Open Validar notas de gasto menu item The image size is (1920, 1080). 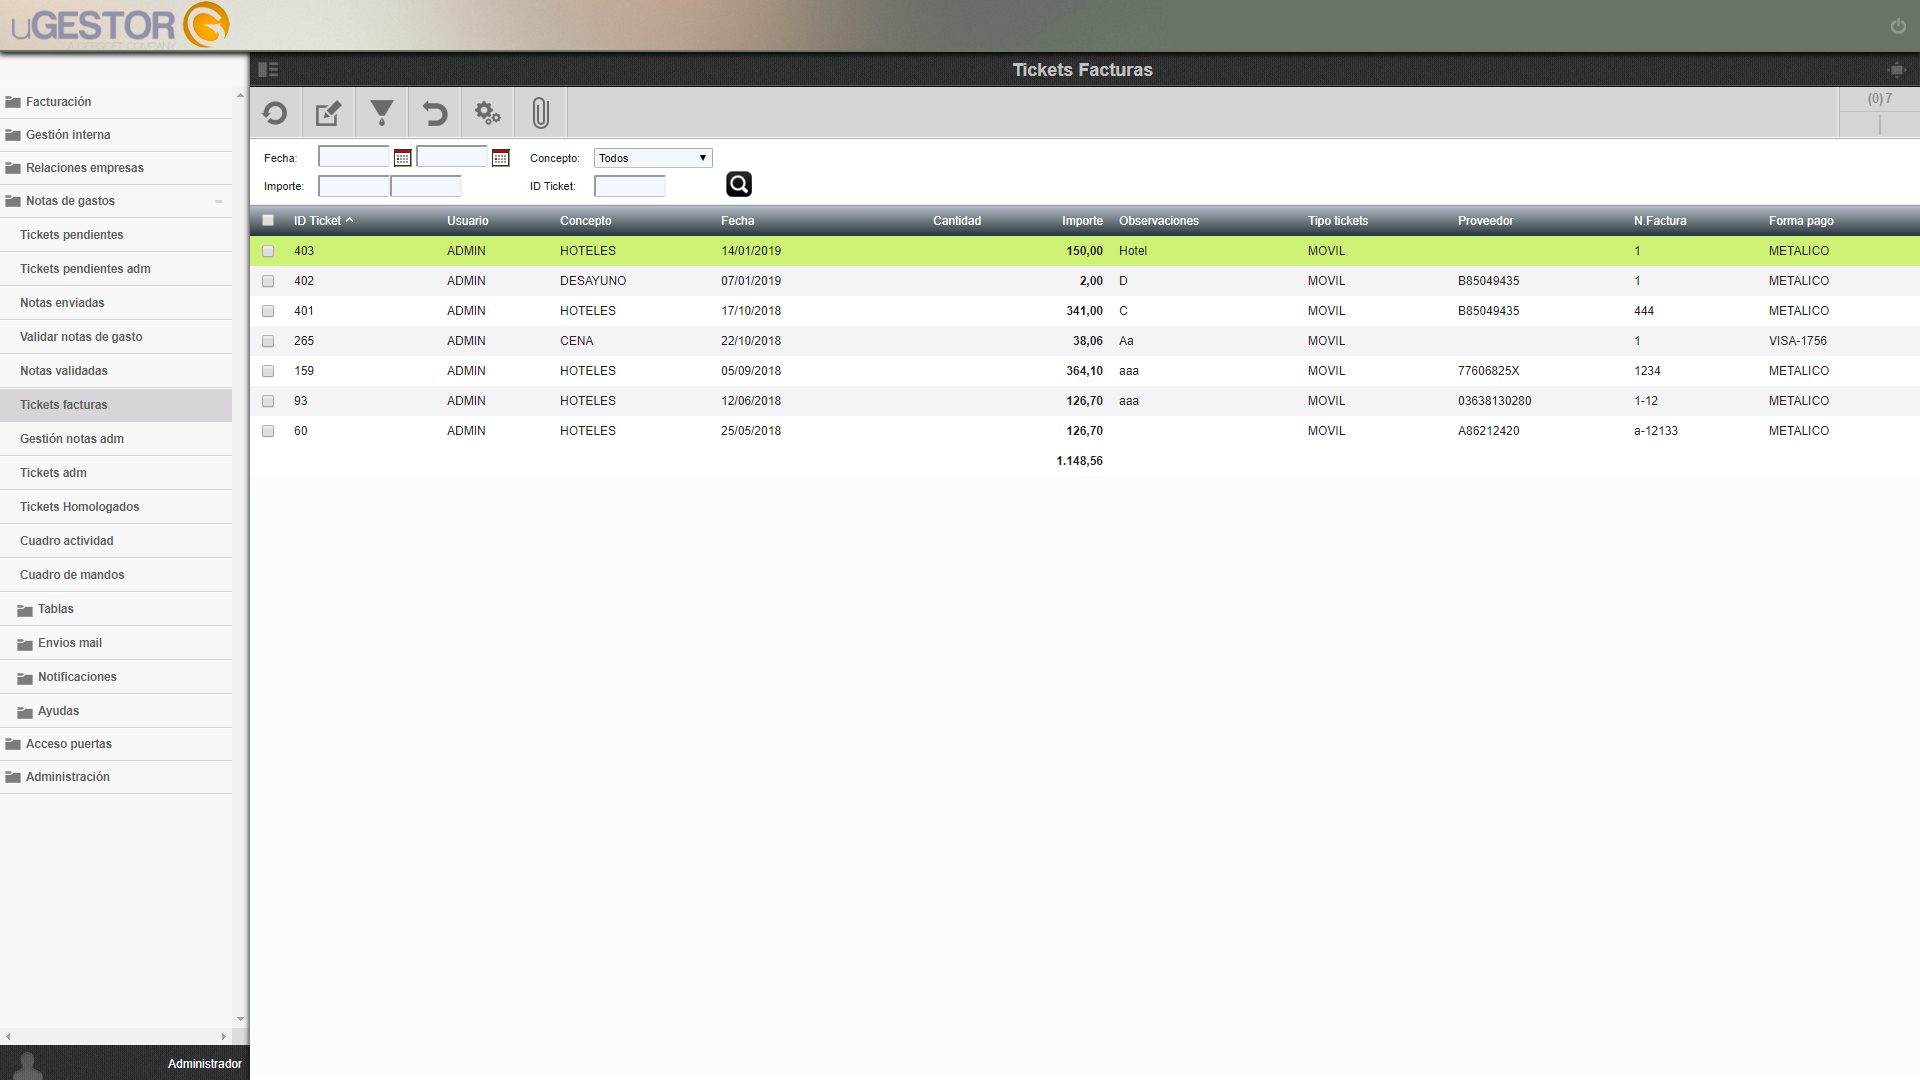pyautogui.click(x=116, y=337)
